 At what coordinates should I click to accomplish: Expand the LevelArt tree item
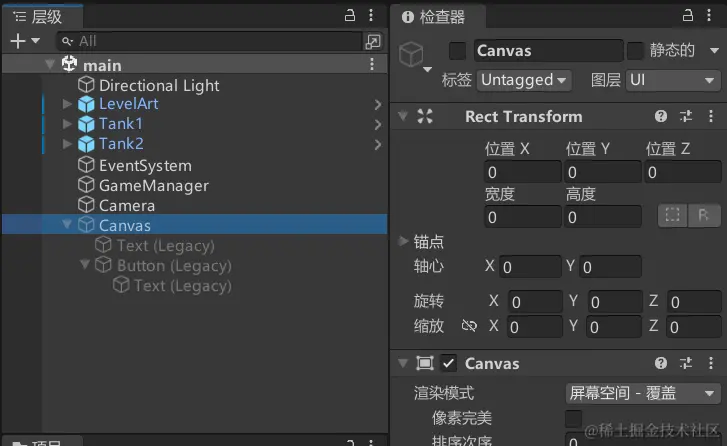click(67, 104)
